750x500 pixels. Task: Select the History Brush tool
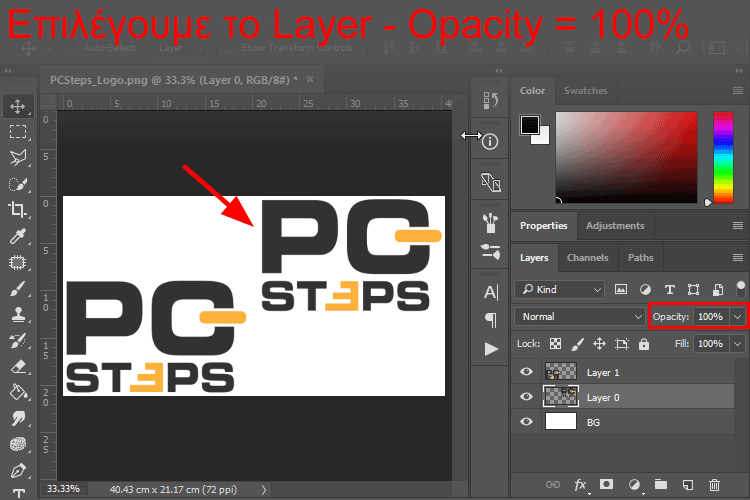pos(18,341)
